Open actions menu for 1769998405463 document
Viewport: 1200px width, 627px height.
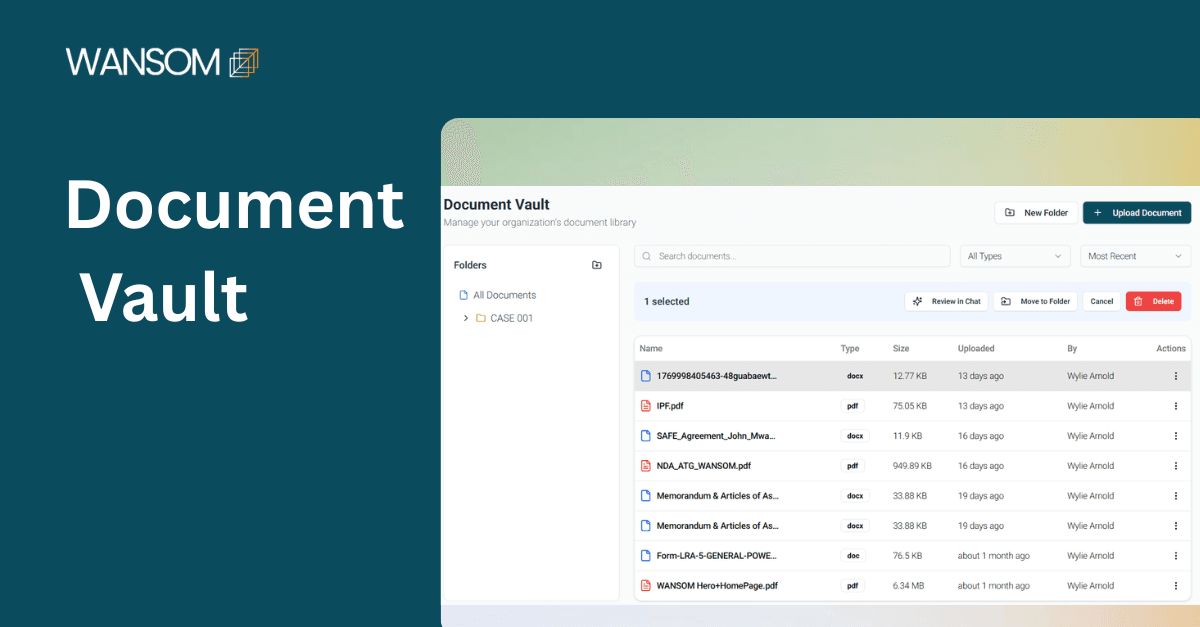tap(1175, 376)
